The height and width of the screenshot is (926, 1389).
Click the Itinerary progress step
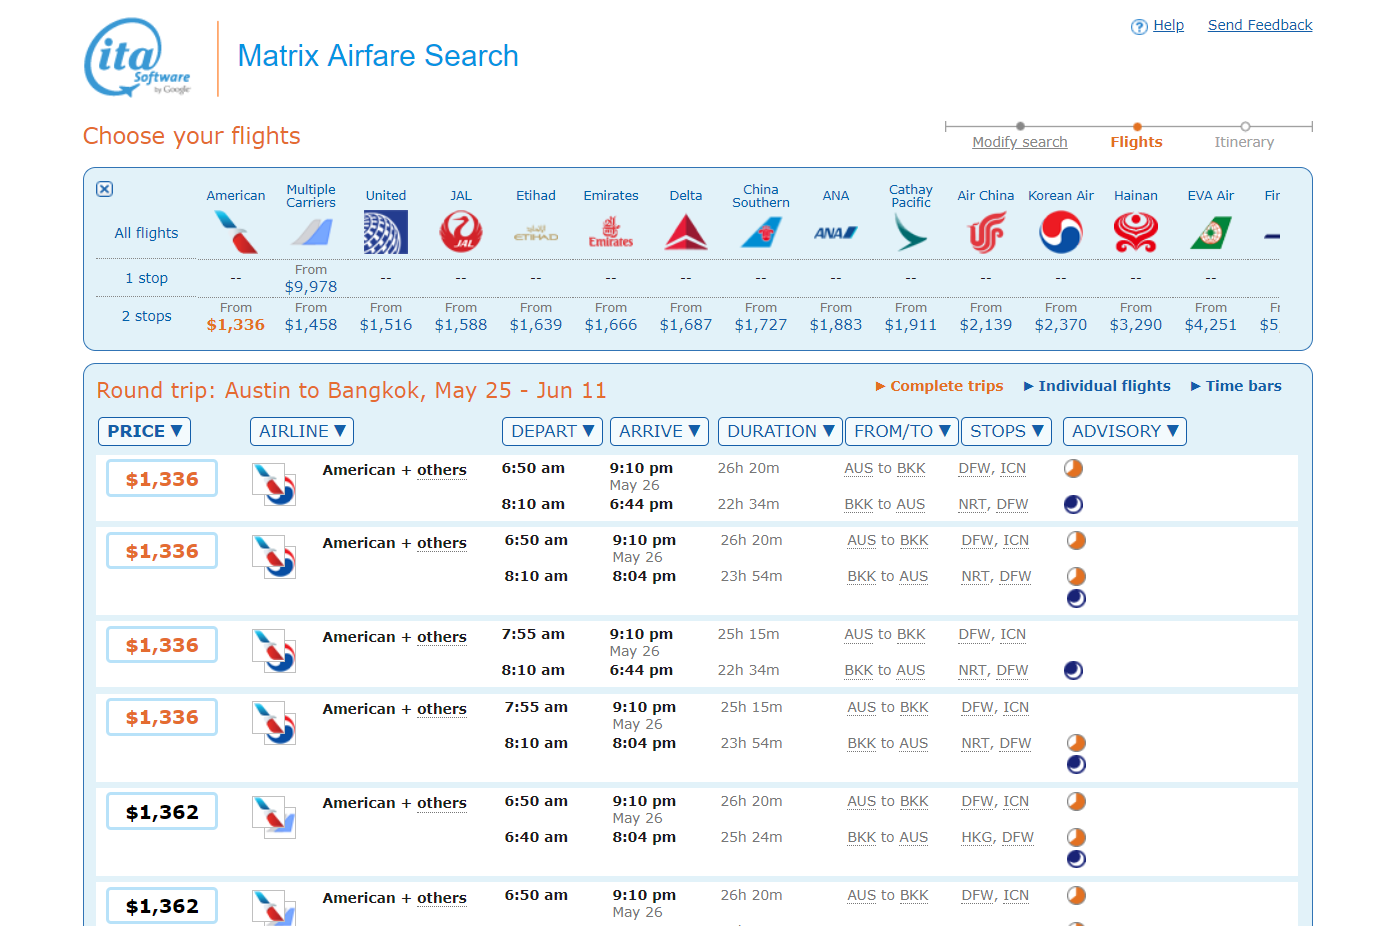pyautogui.click(x=1244, y=142)
